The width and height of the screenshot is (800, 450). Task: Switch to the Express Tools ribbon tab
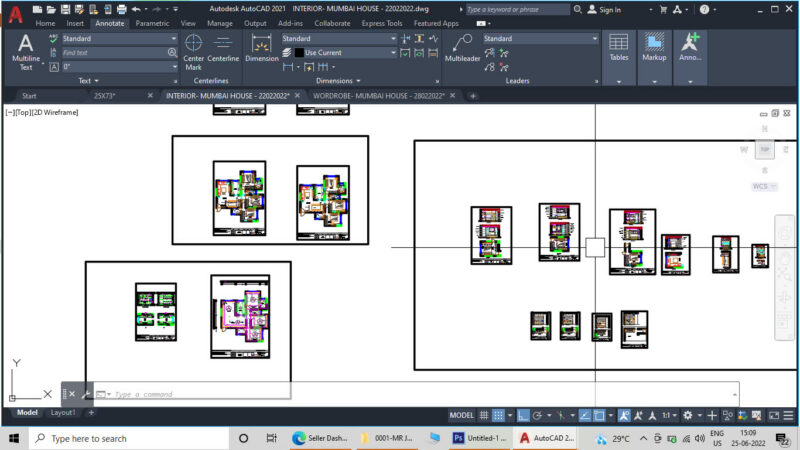tap(382, 23)
